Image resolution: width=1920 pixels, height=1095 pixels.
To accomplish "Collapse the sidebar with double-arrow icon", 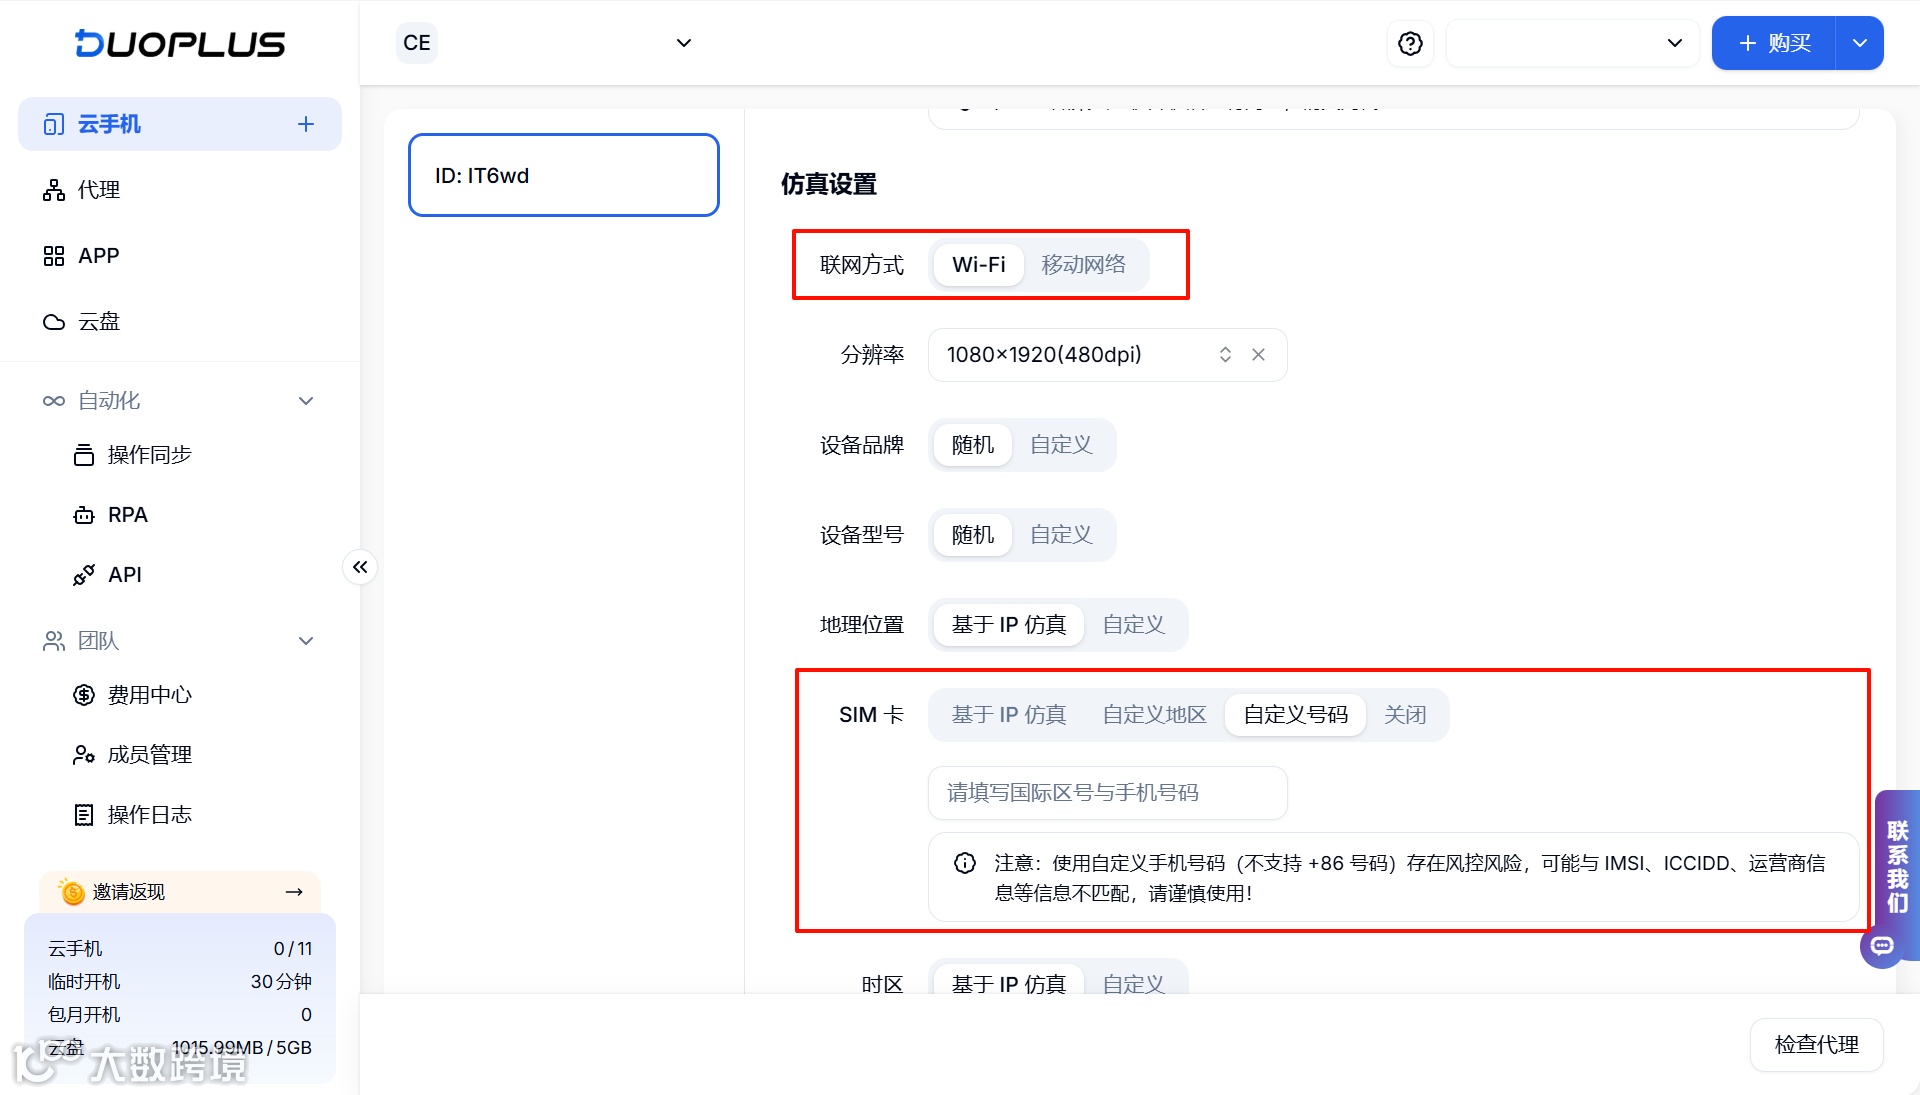I will coord(360,567).
